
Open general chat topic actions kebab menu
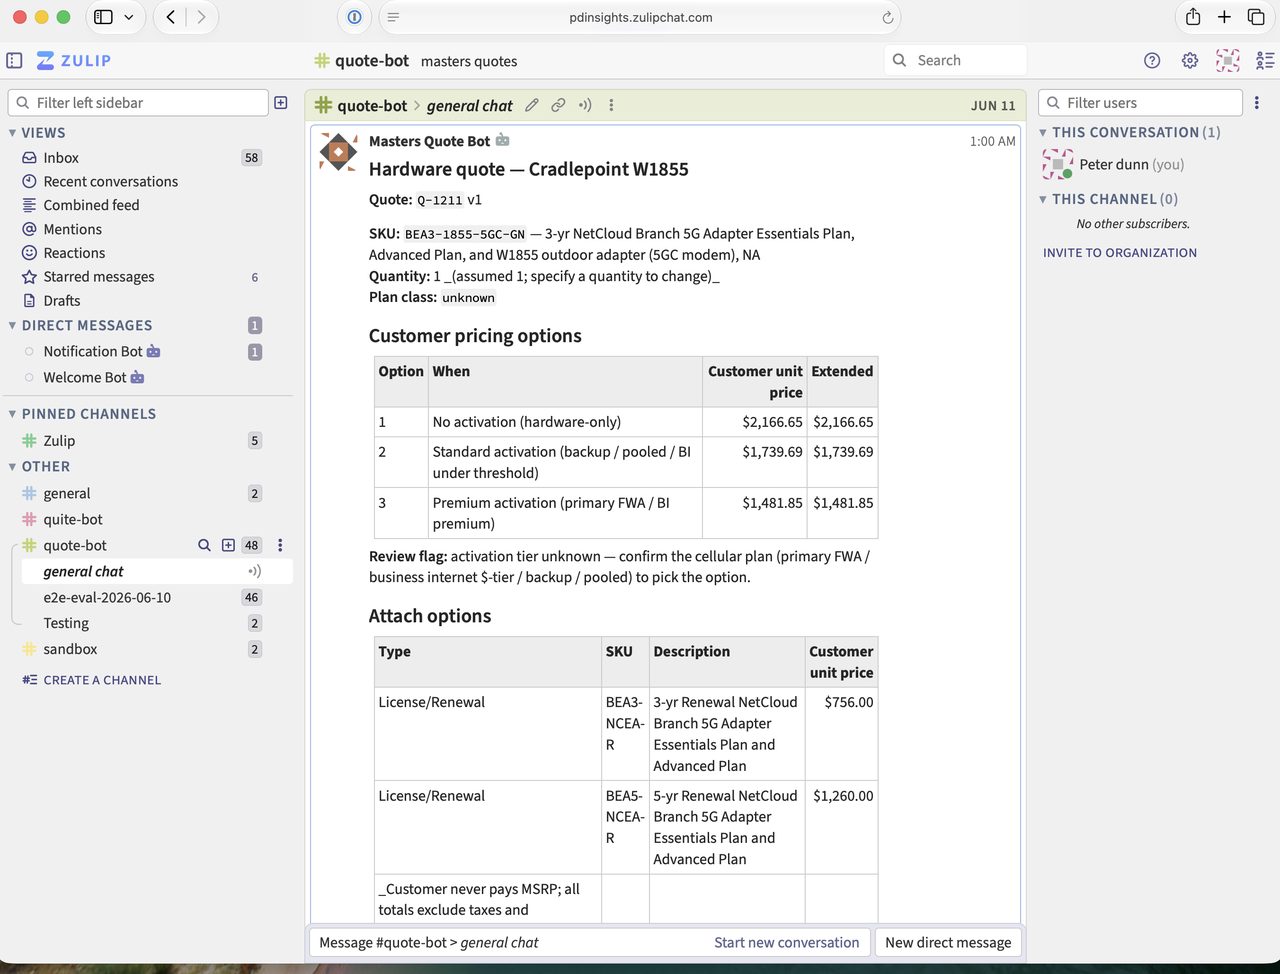coord(611,105)
